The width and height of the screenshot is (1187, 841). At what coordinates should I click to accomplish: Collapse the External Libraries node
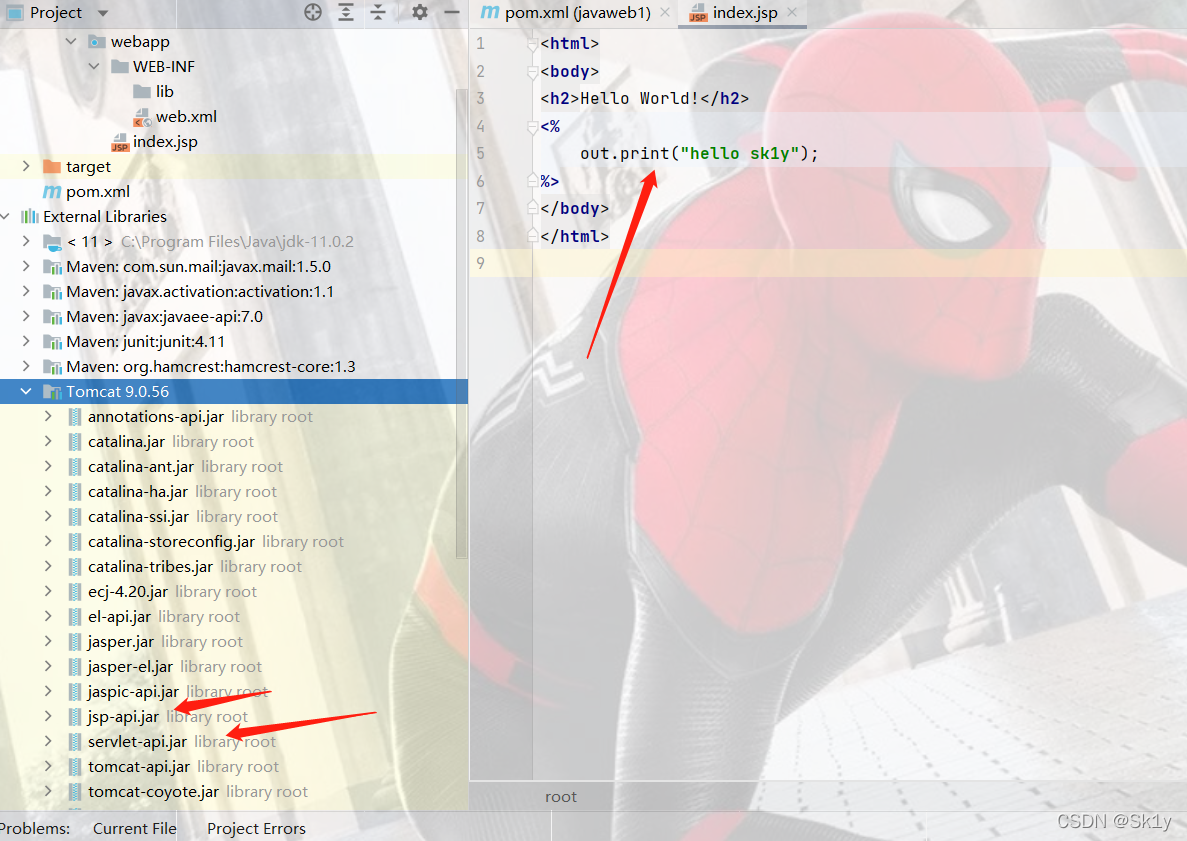click(x=5, y=216)
